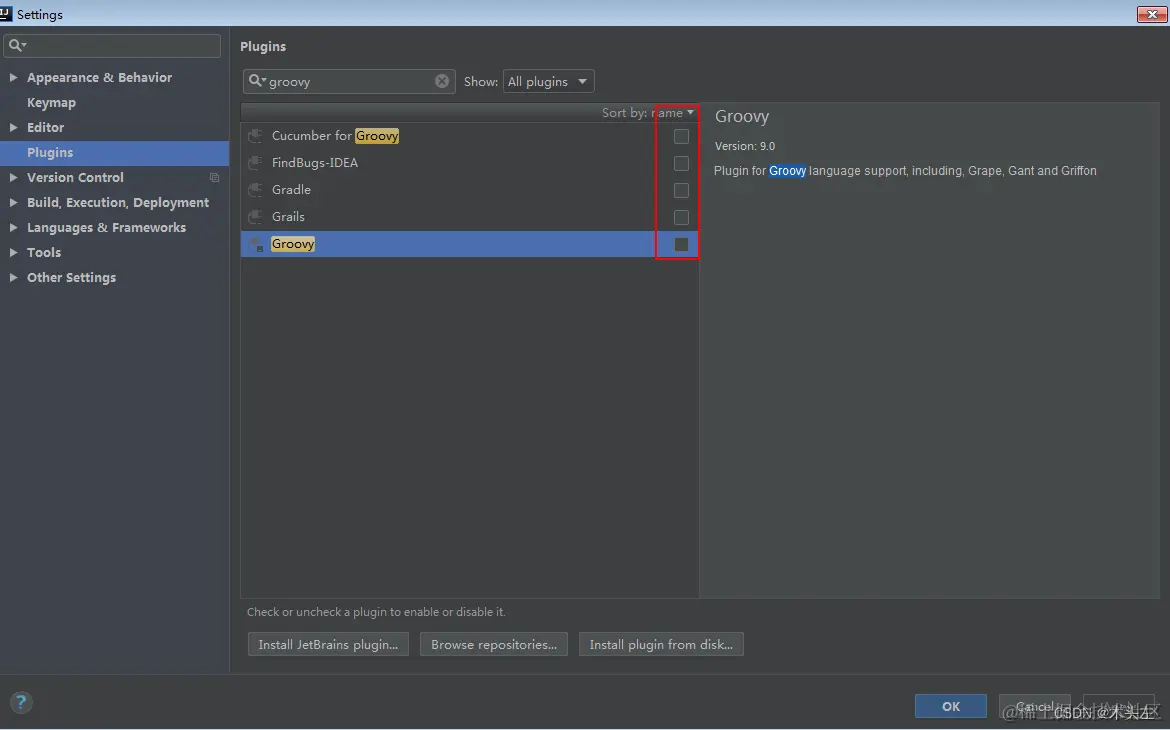Select FindBugs-IDEA plugin row

[469, 163]
